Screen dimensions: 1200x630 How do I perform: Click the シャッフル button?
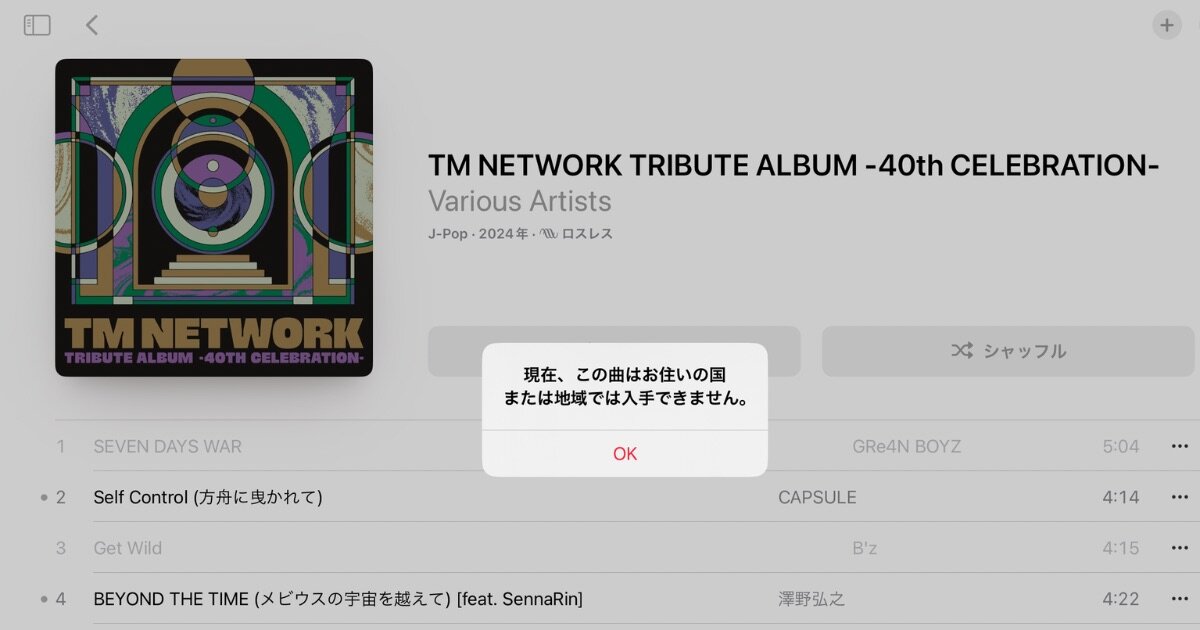click(1008, 351)
